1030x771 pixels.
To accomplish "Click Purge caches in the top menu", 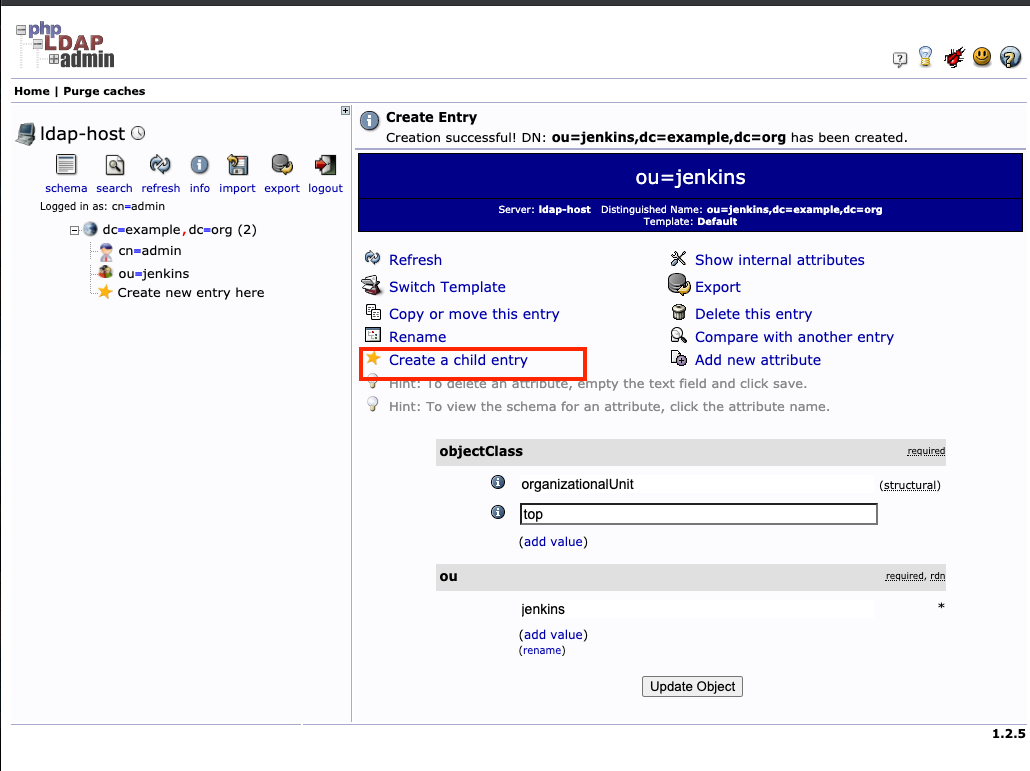I will click(104, 91).
